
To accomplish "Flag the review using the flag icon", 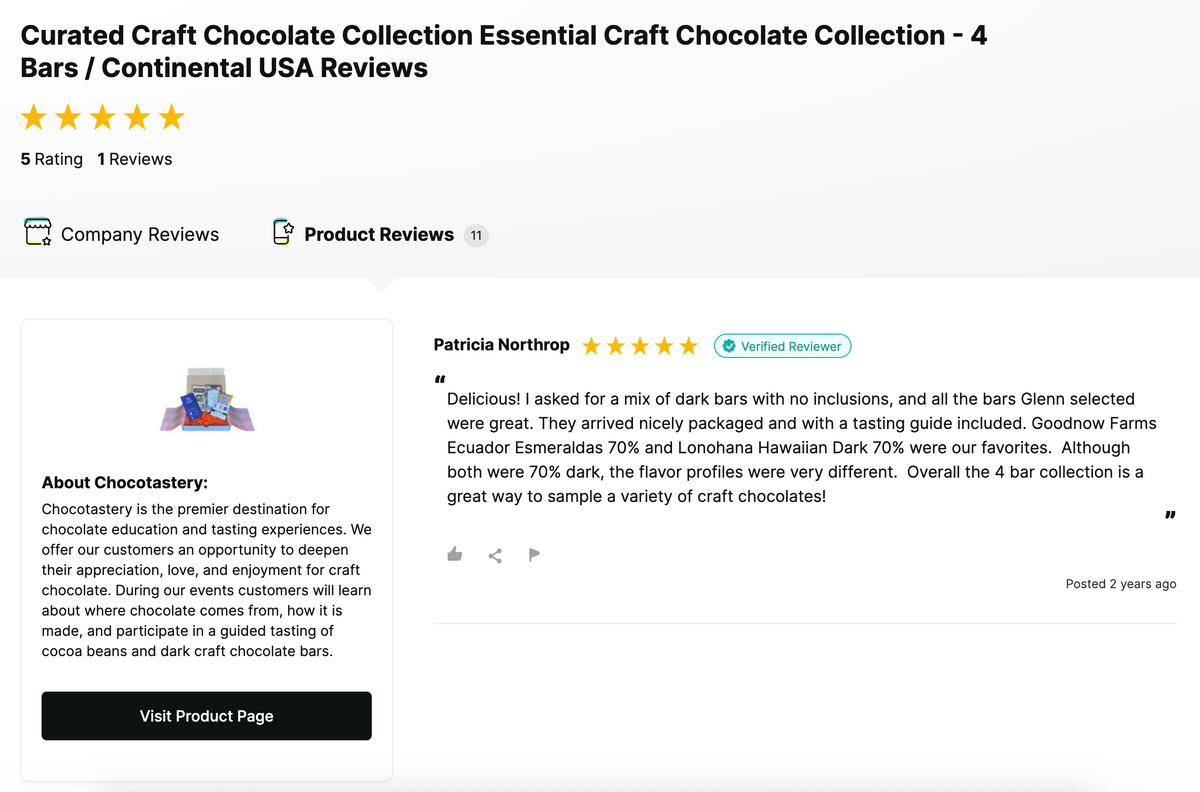I will tap(534, 554).
